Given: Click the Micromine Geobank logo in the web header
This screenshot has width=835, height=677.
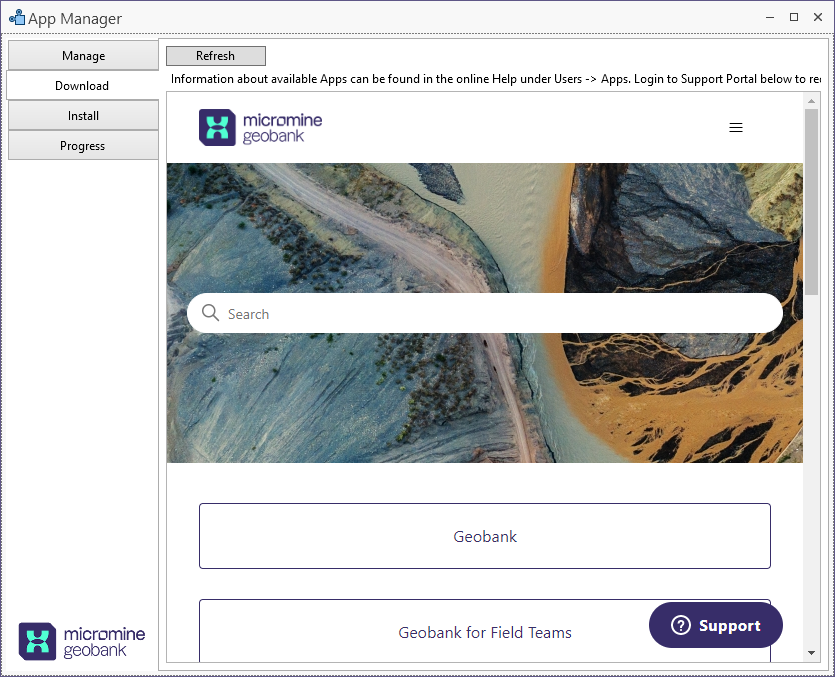Looking at the screenshot, I should click(260, 127).
